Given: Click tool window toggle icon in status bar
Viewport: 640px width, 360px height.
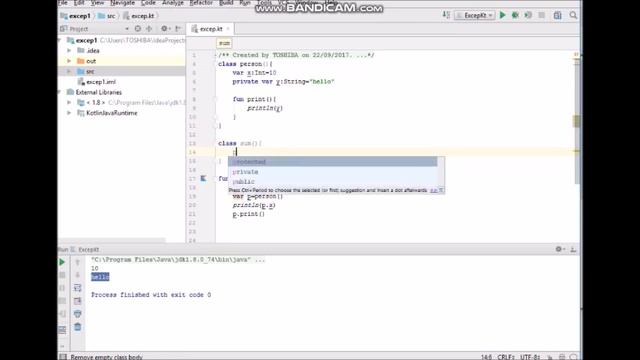Looking at the screenshot, I should pos(63,357).
